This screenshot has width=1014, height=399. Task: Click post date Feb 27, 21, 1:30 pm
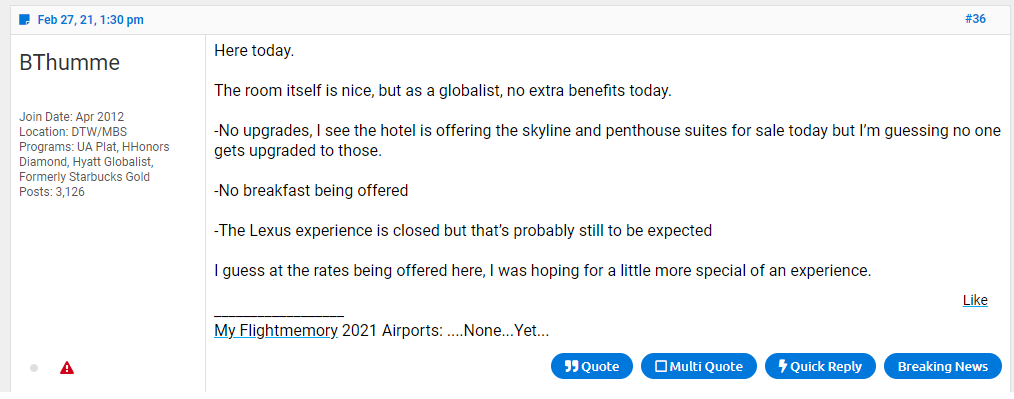click(91, 20)
